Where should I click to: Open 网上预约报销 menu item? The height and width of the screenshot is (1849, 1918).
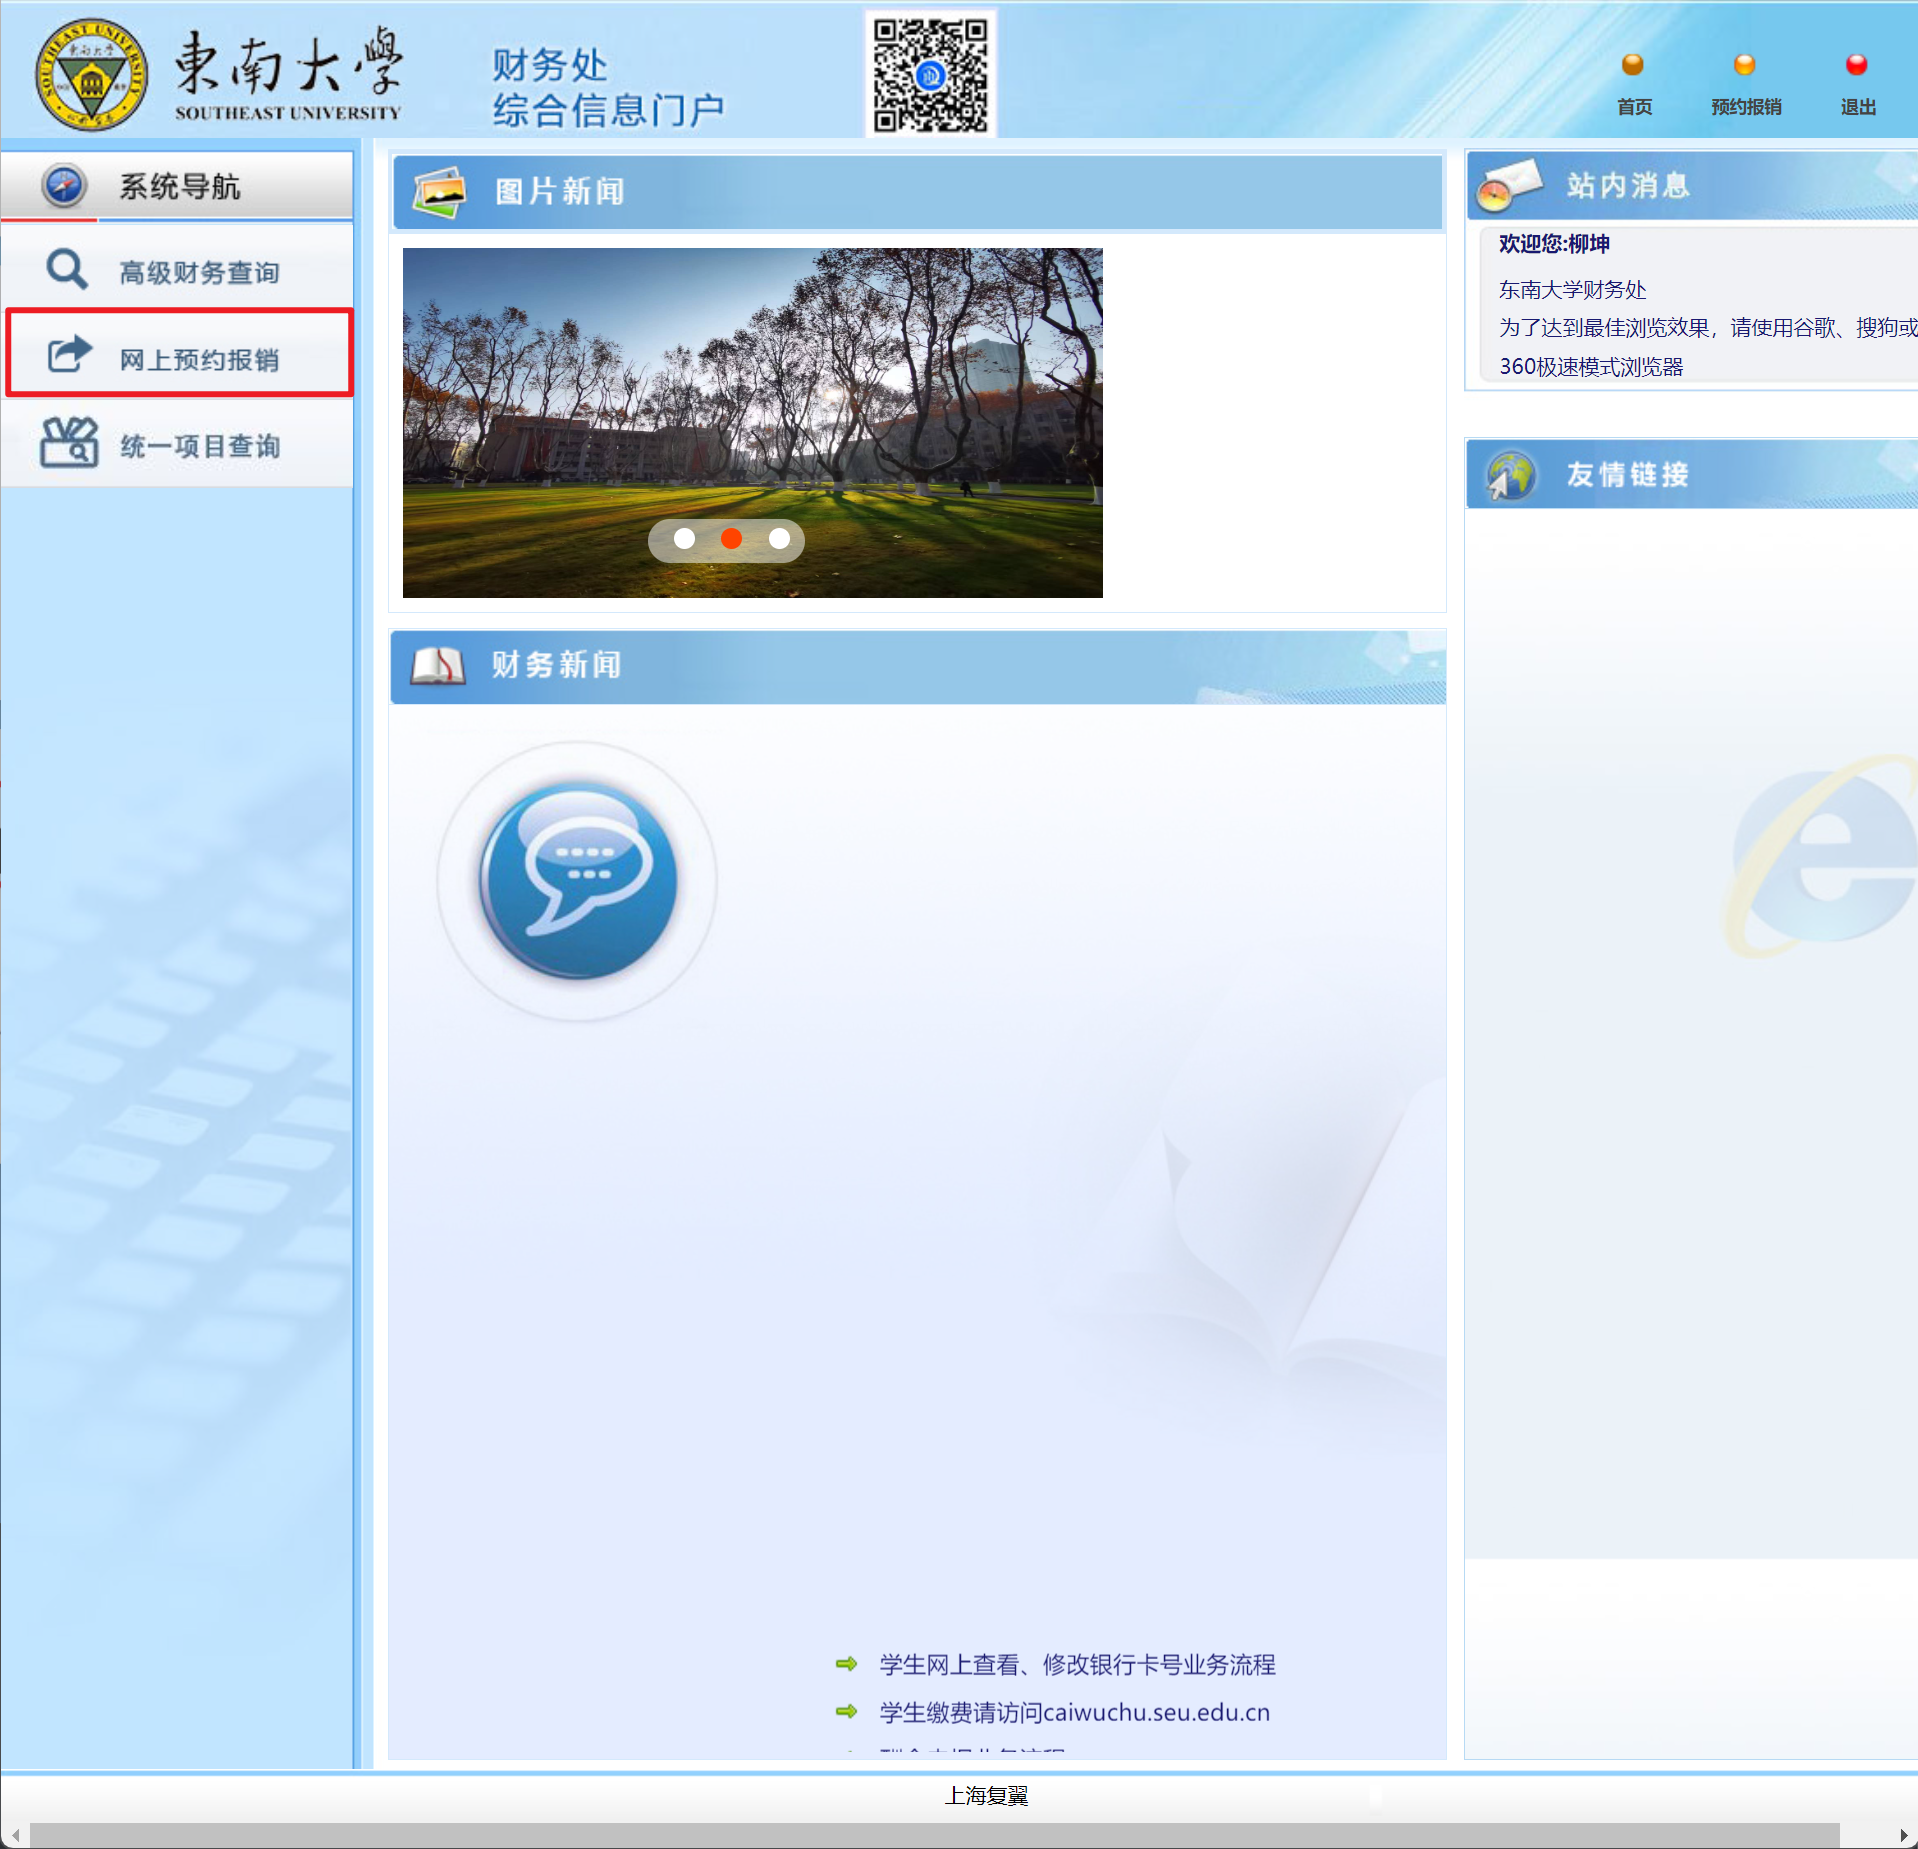pos(199,359)
